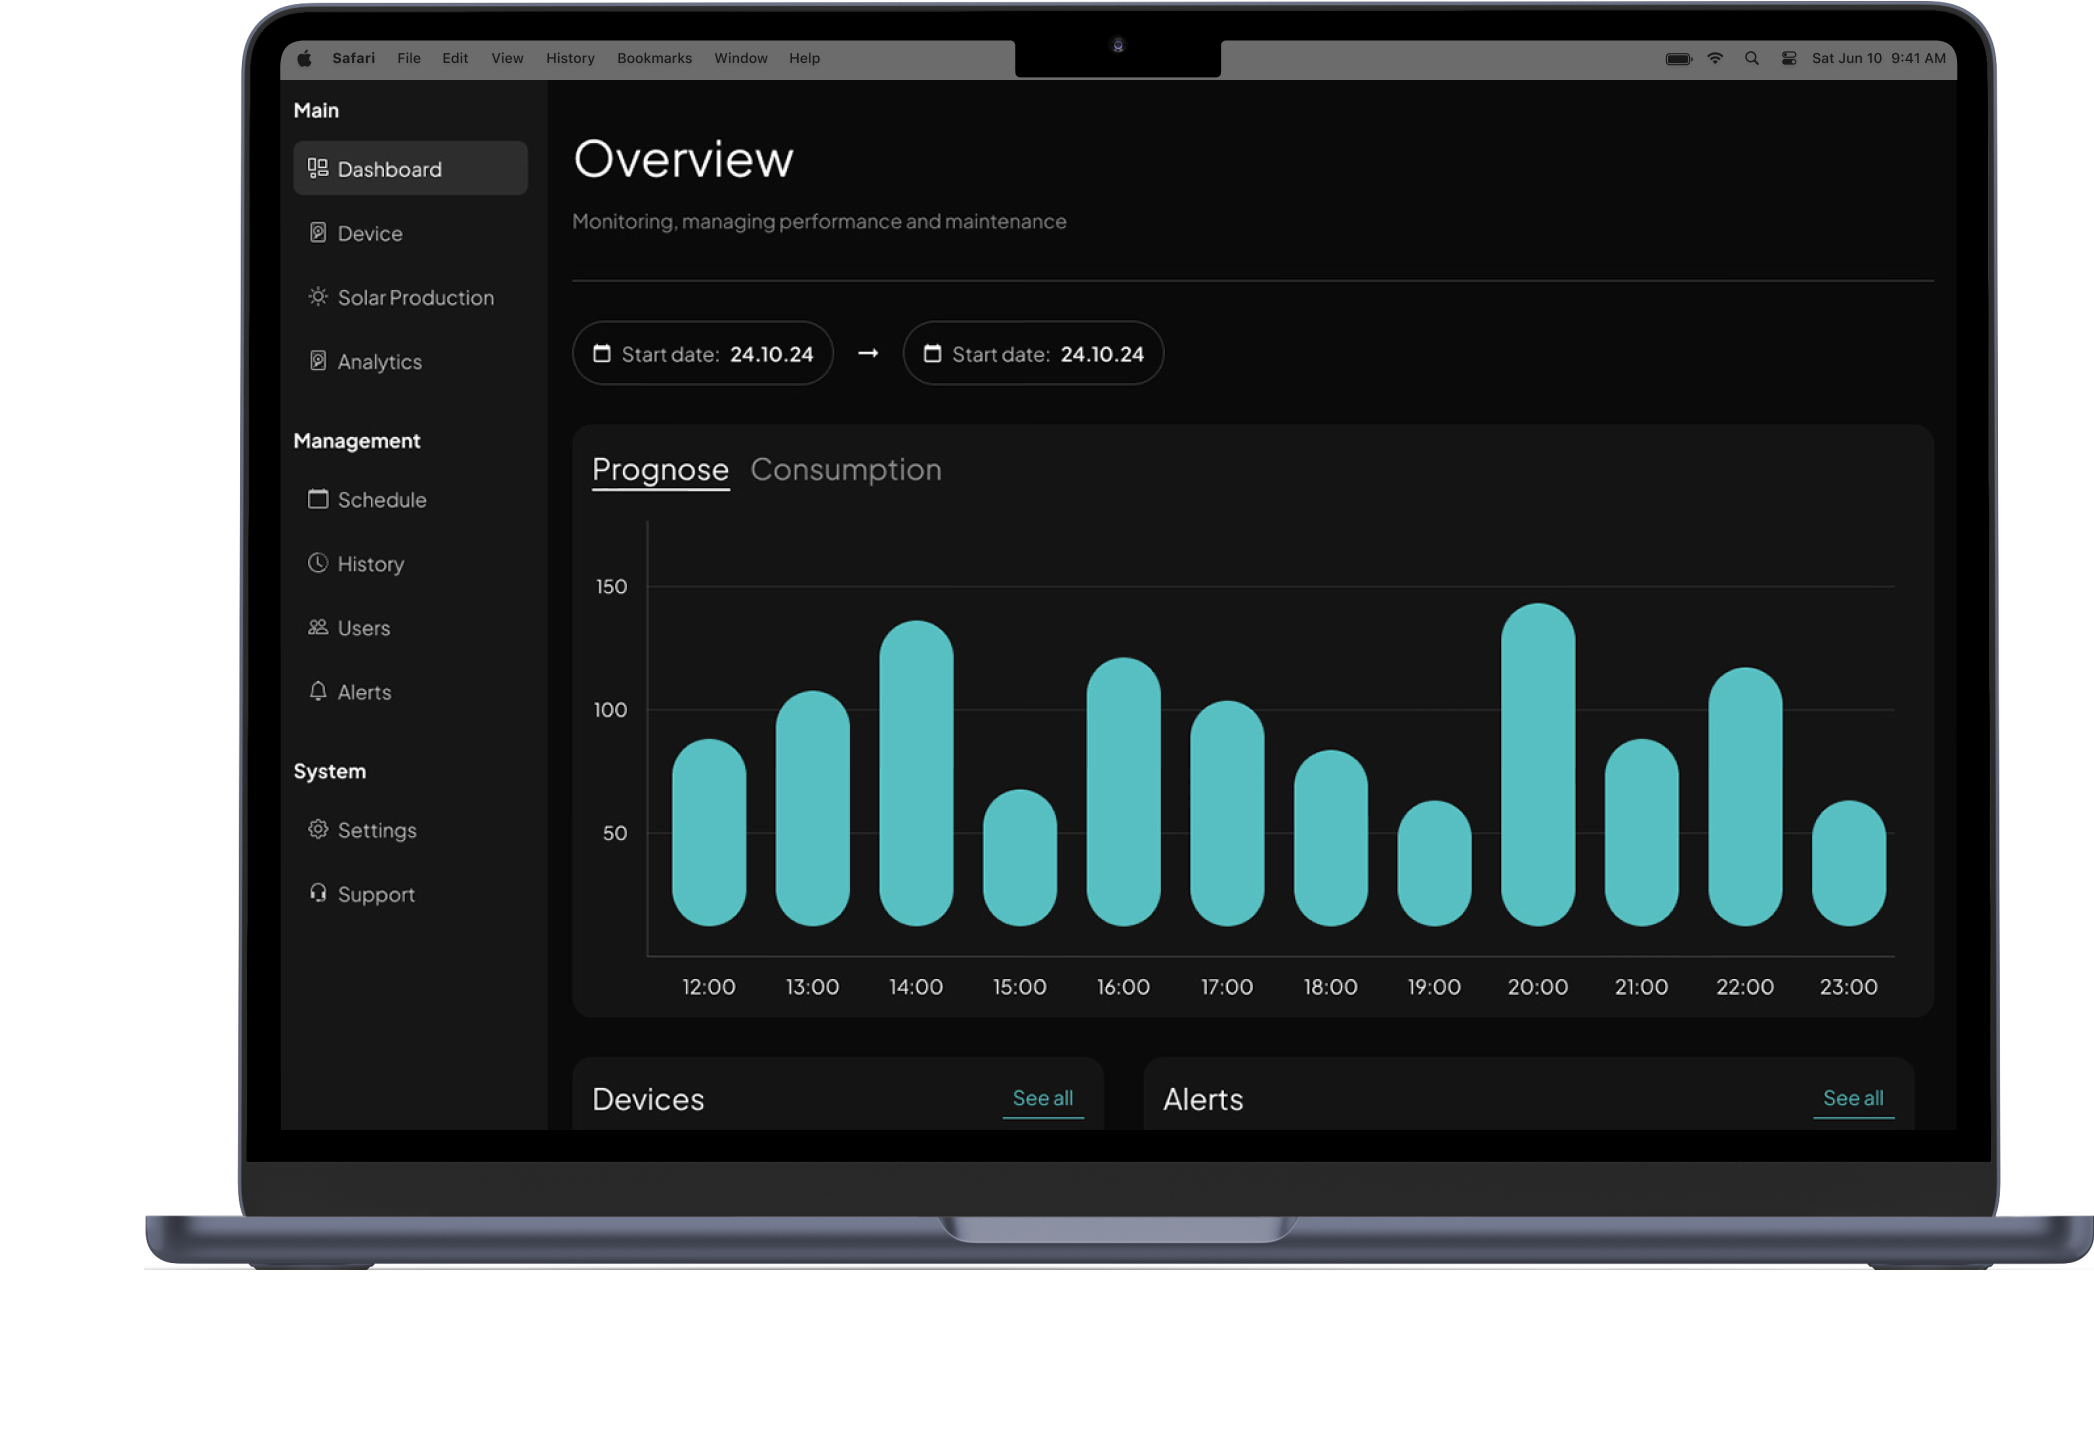Click the 16:00 chart bar
This screenshot has width=2094, height=1440.
[1123, 791]
